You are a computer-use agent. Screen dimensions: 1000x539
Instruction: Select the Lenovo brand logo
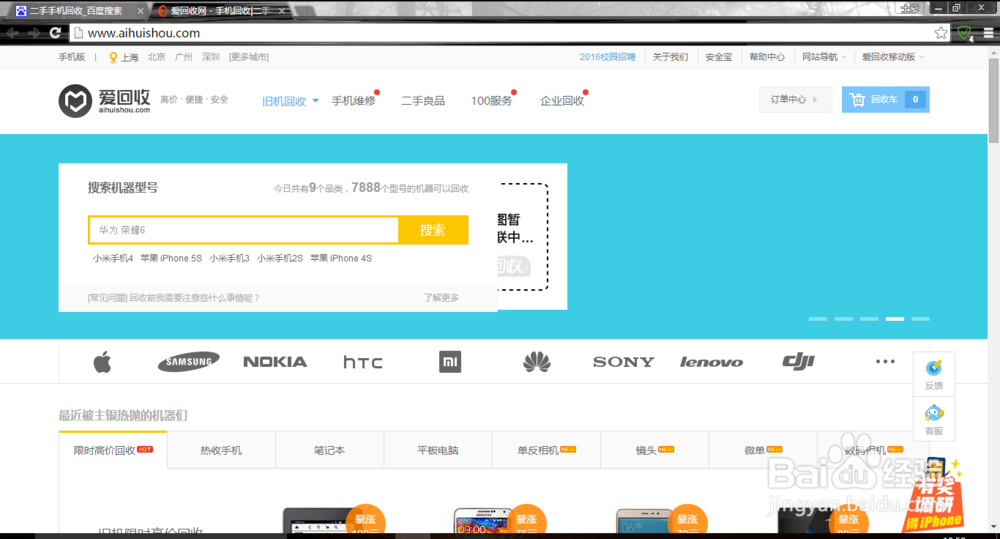(711, 362)
